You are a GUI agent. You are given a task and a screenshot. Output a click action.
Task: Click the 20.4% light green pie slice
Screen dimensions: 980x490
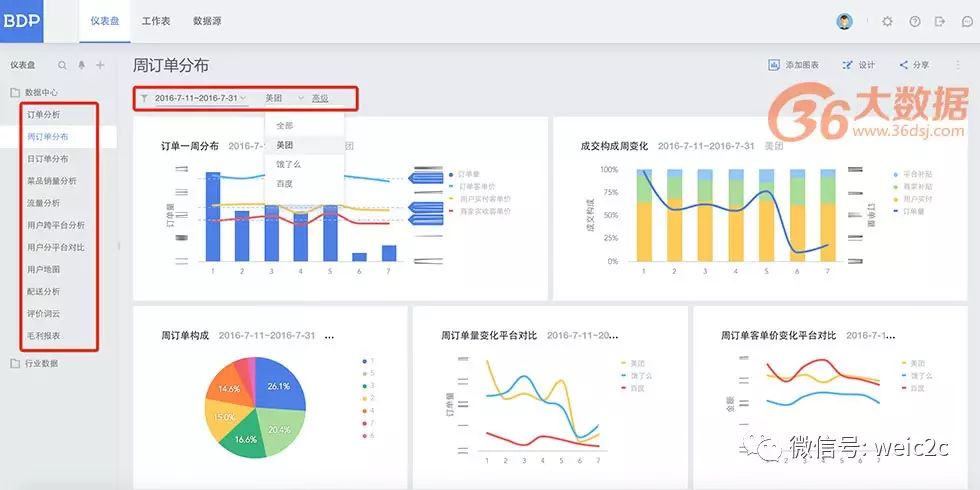coord(281,428)
